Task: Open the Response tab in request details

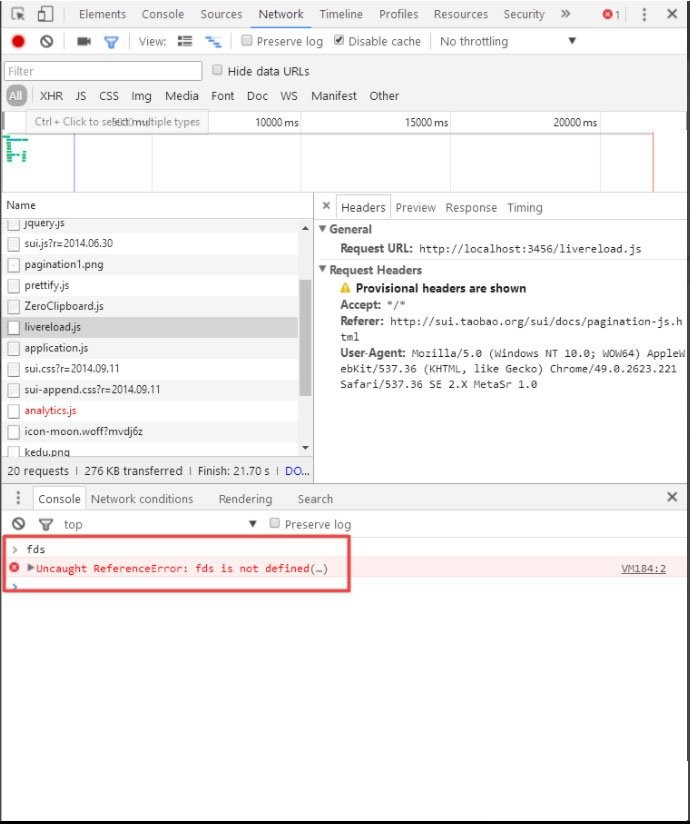Action: tap(470, 207)
